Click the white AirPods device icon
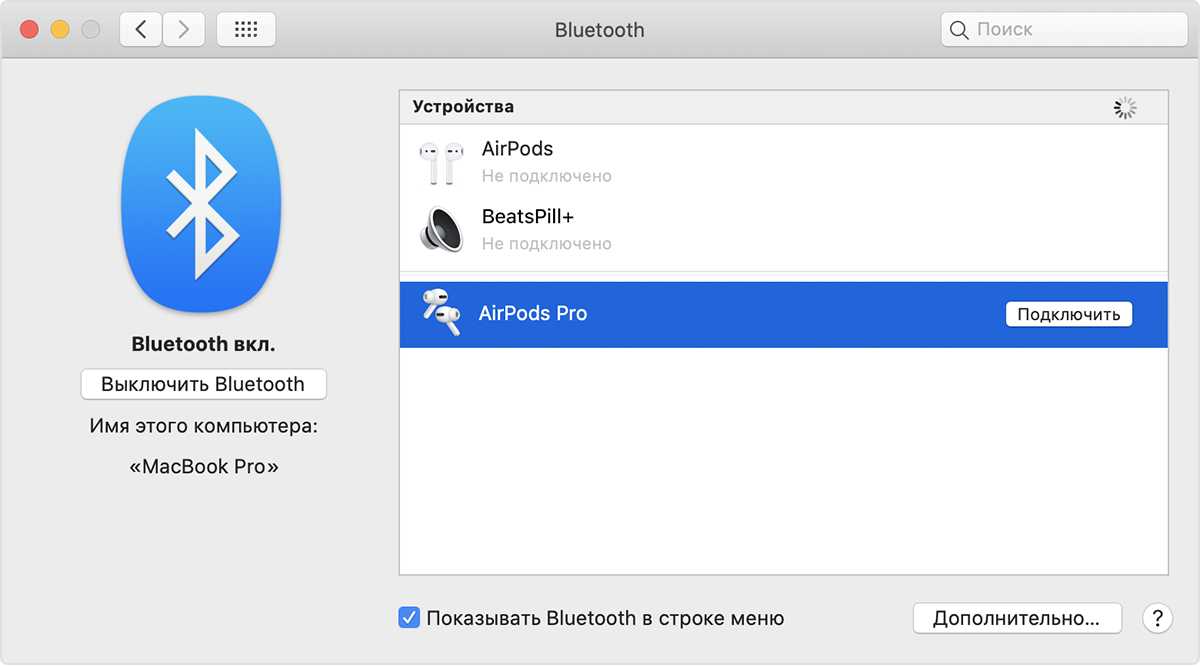 441,162
